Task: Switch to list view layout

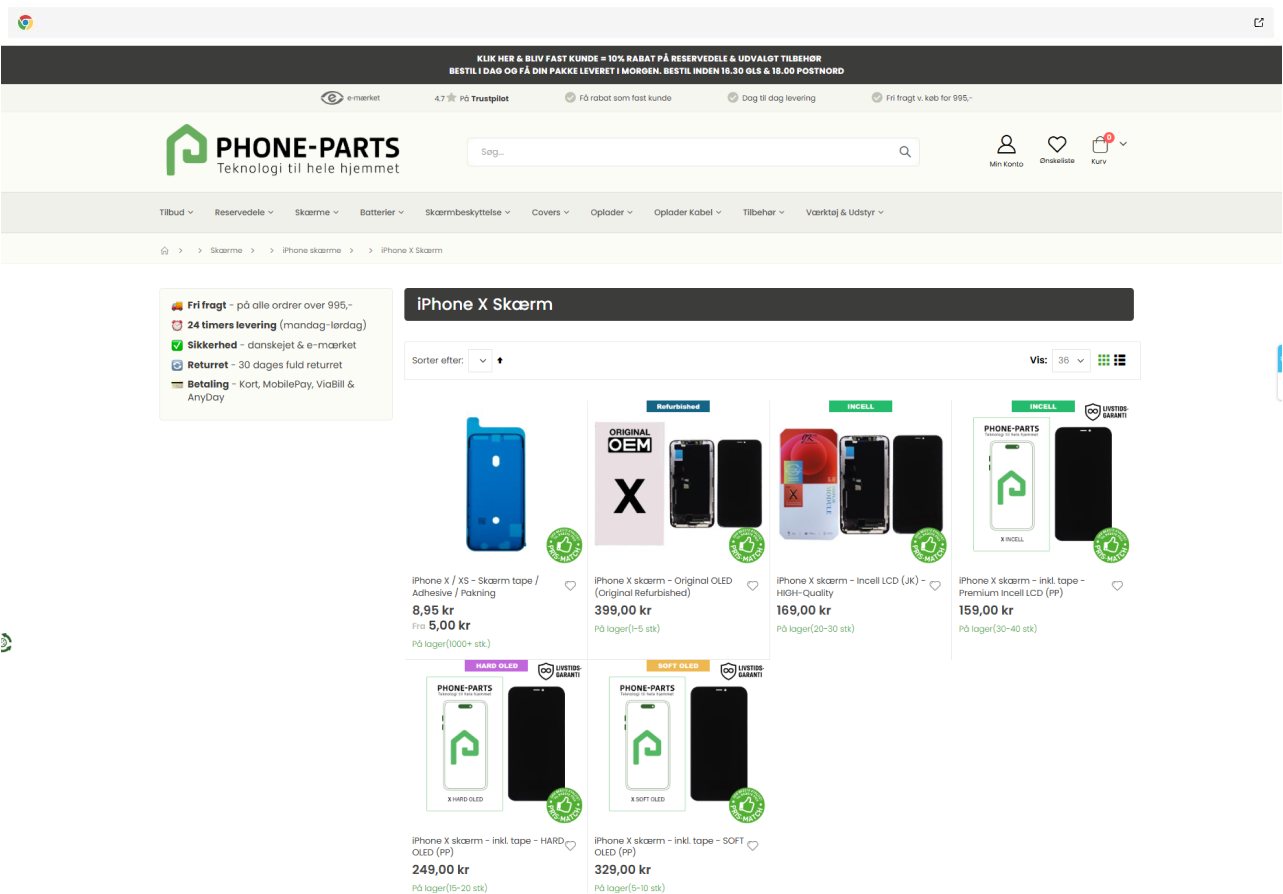Action: pos(1120,360)
